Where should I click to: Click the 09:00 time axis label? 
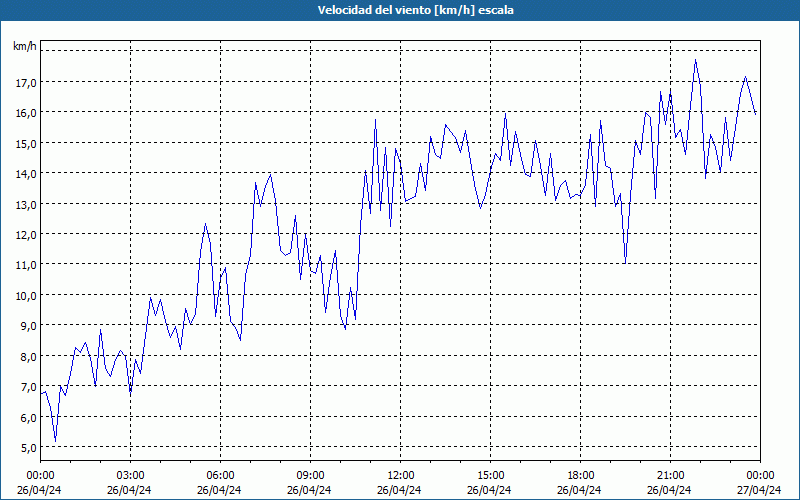(310, 476)
